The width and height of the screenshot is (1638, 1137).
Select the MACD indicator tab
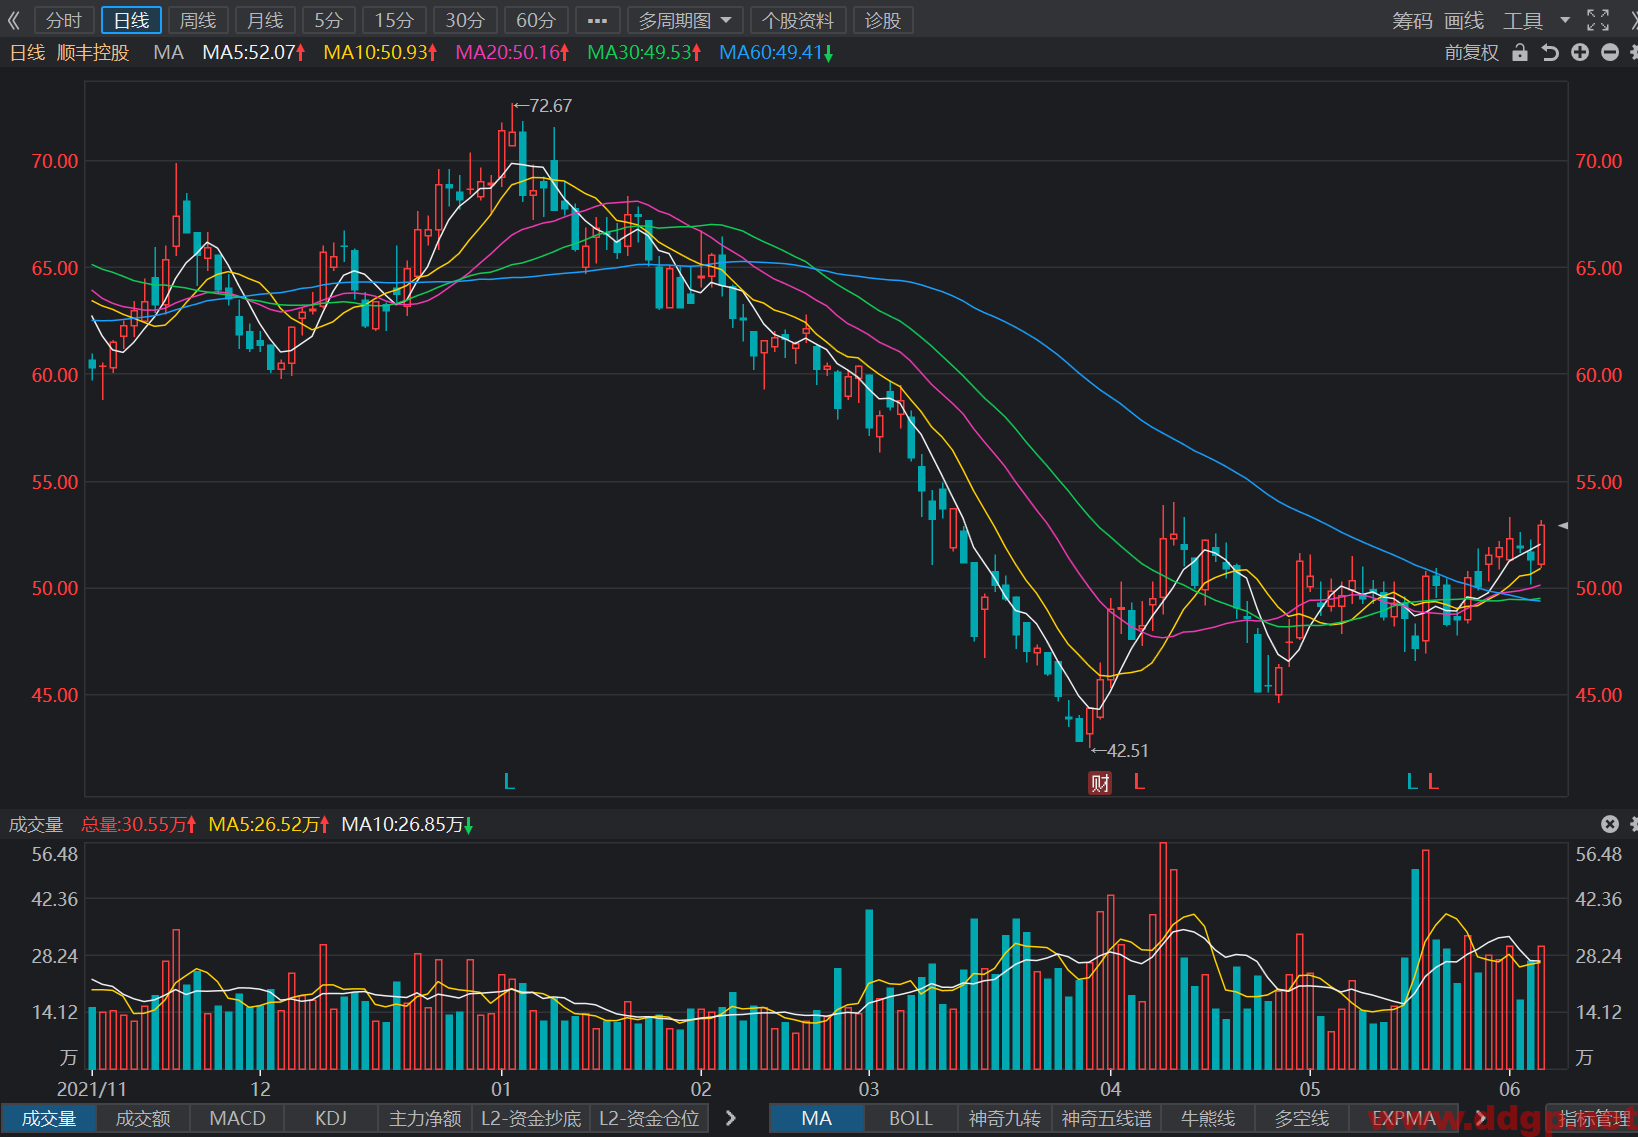tap(238, 1118)
